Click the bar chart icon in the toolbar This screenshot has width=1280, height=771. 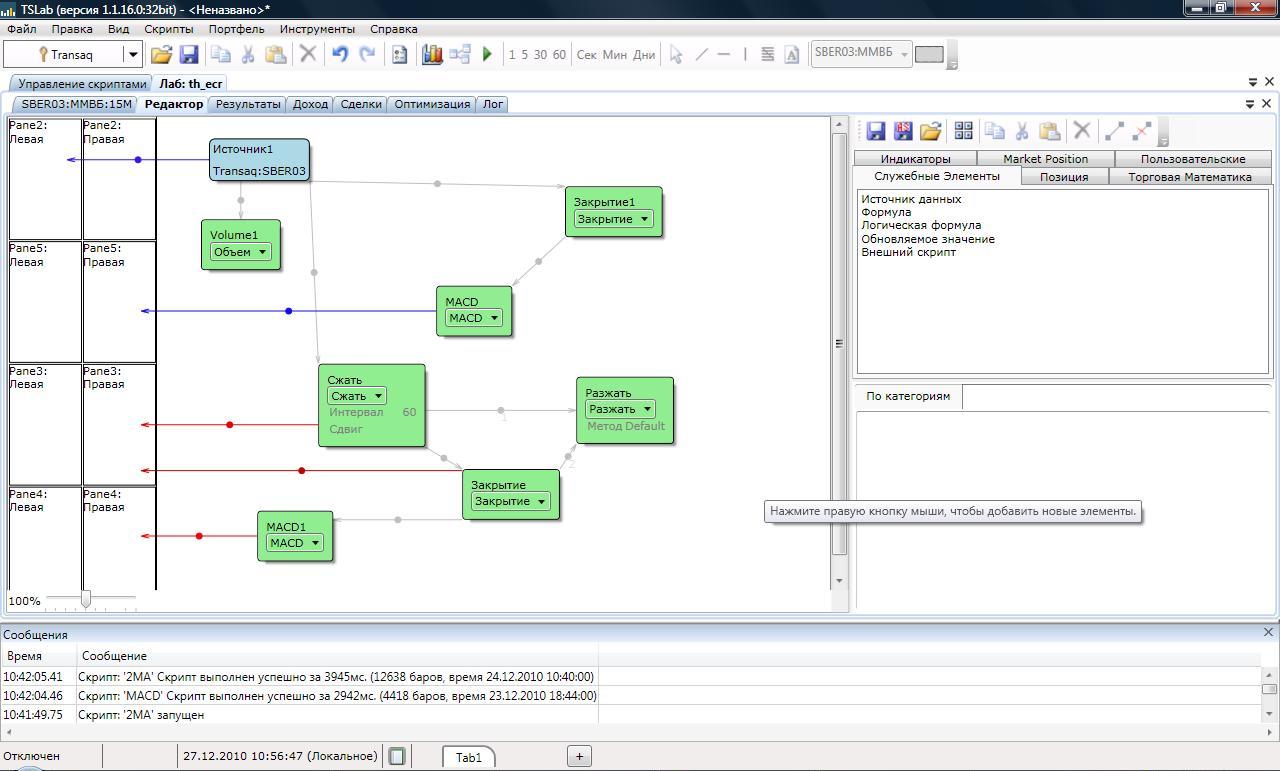click(432, 55)
